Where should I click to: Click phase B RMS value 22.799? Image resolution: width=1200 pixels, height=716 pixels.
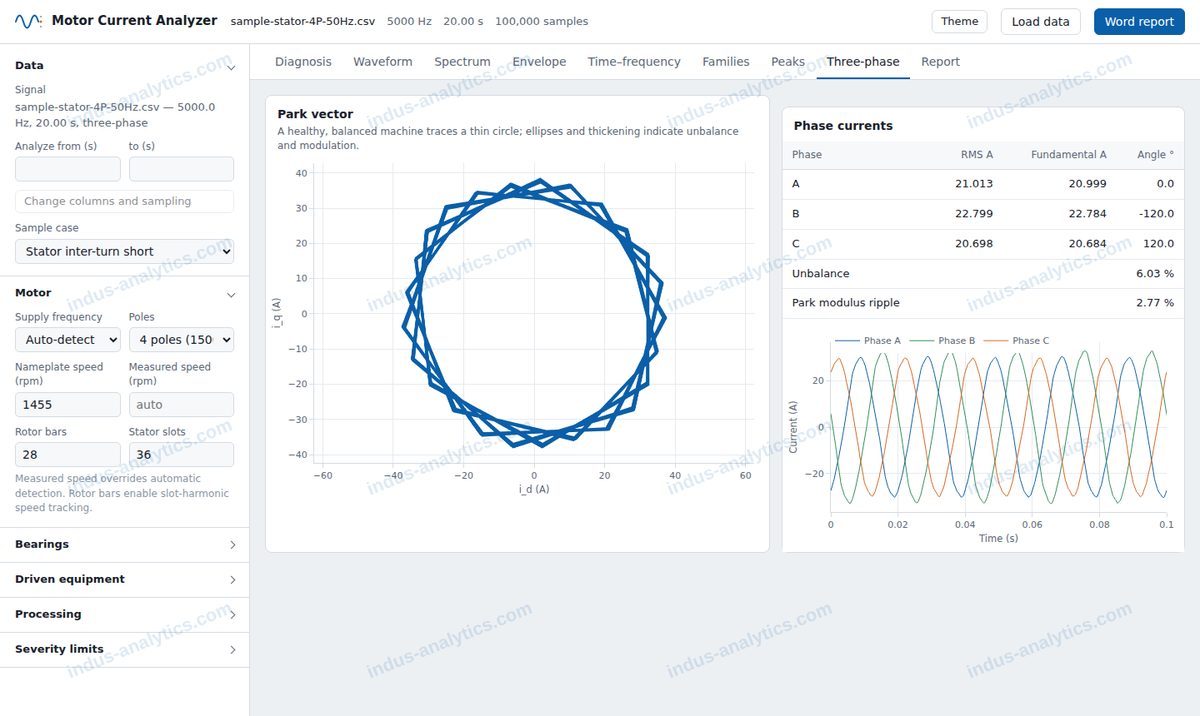tap(974, 214)
